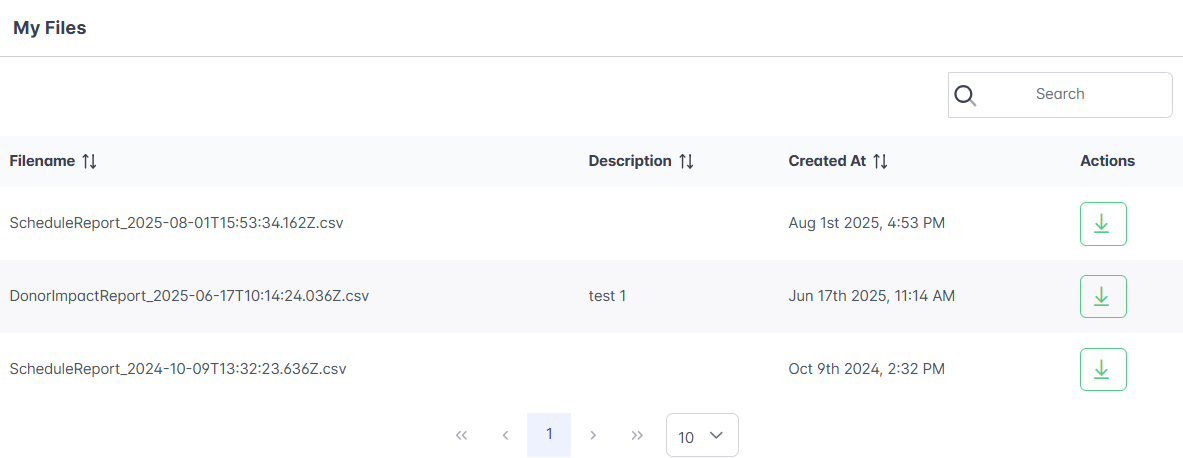Select page 1 in pagination
This screenshot has width=1183, height=458.
(x=549, y=434)
